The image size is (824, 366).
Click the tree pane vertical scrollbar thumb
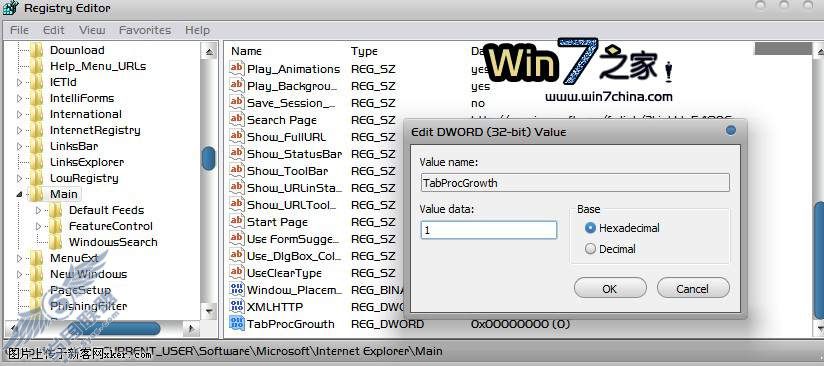[209, 158]
